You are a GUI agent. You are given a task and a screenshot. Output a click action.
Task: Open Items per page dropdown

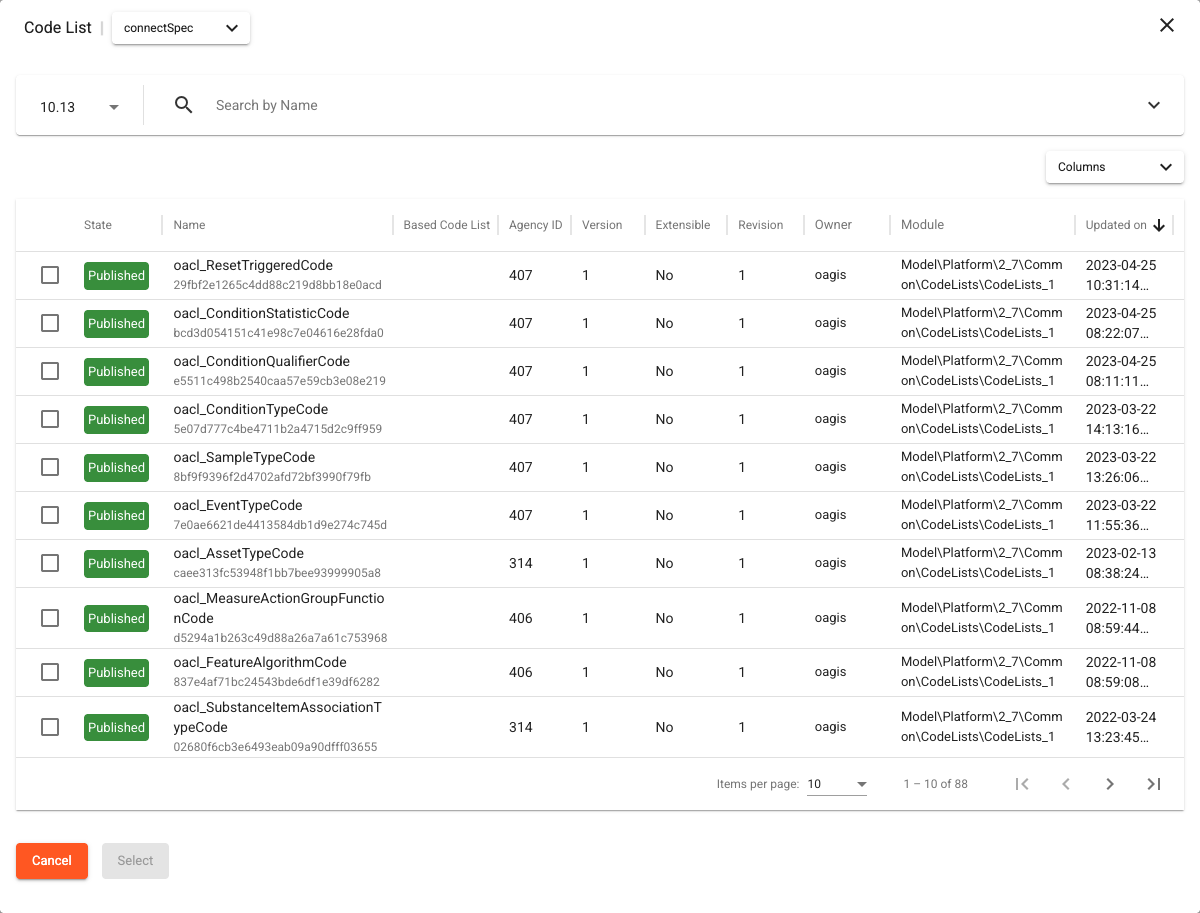click(837, 784)
